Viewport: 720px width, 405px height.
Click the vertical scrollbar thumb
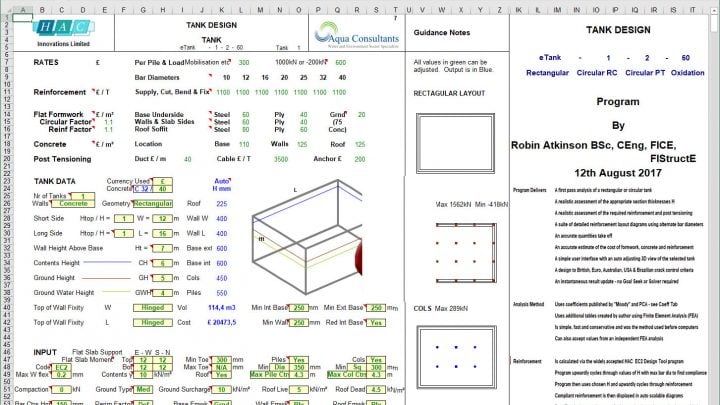point(714,23)
